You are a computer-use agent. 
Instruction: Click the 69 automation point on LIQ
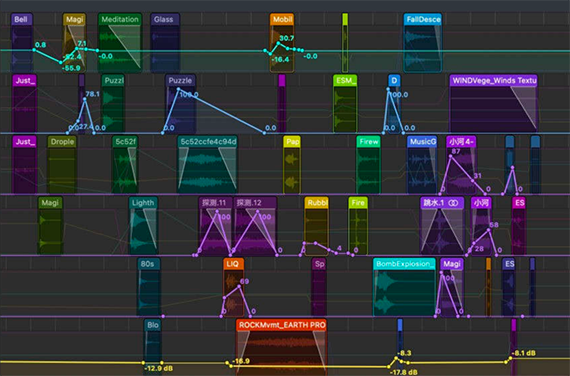point(239,286)
